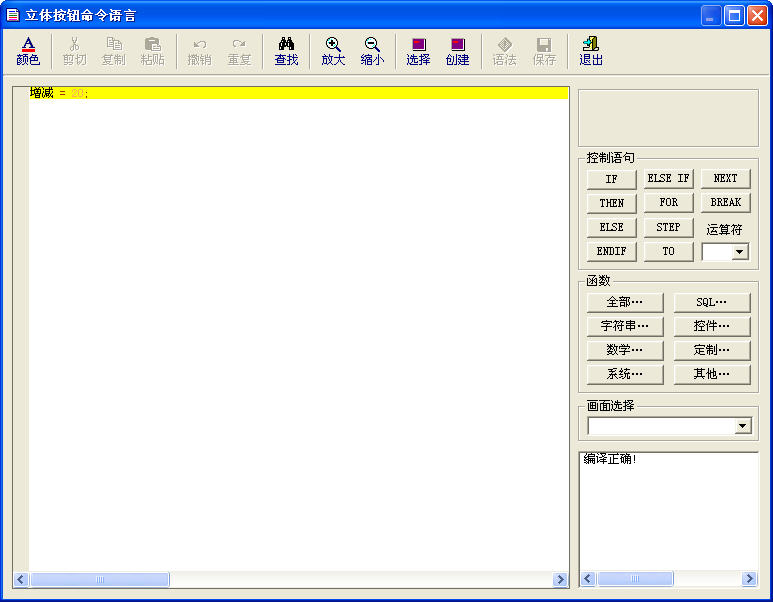773x602 pixels.
Task: Click the editor horizontal scrollbar thumb
Action: (100, 579)
